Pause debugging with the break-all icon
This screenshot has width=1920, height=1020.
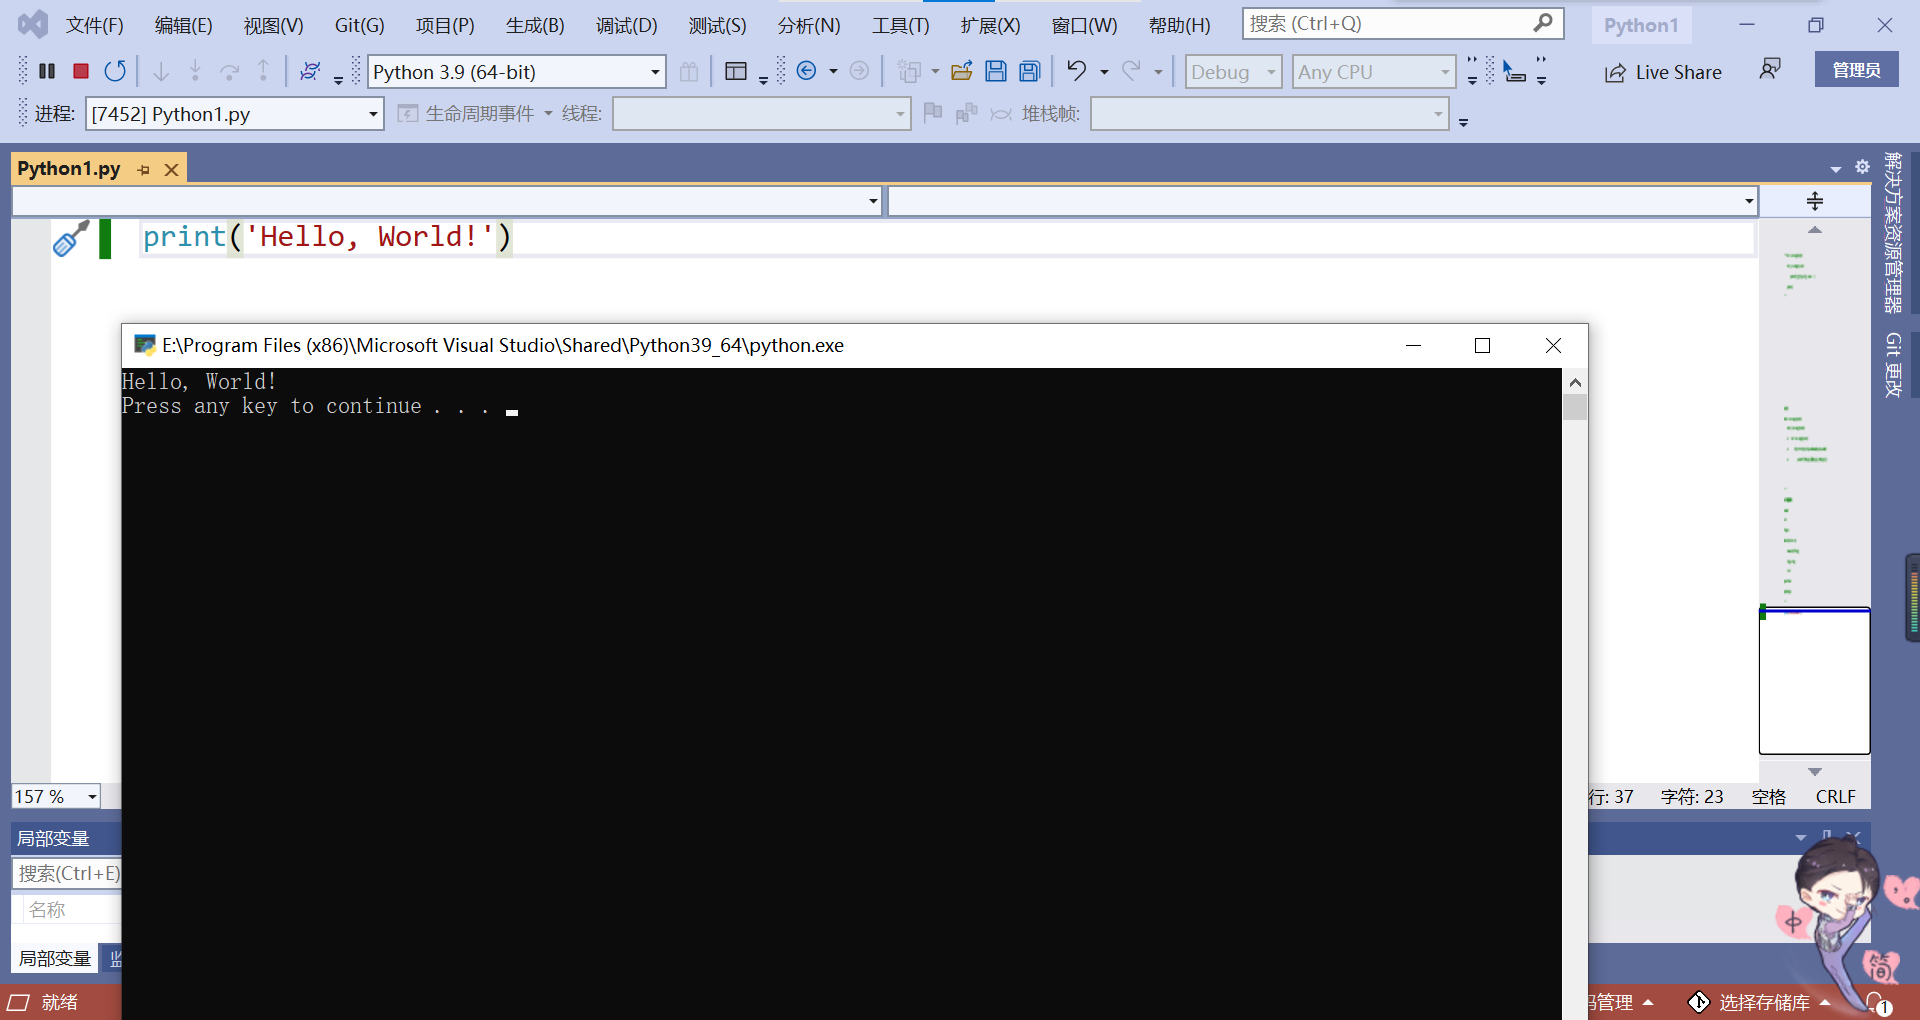(46, 71)
